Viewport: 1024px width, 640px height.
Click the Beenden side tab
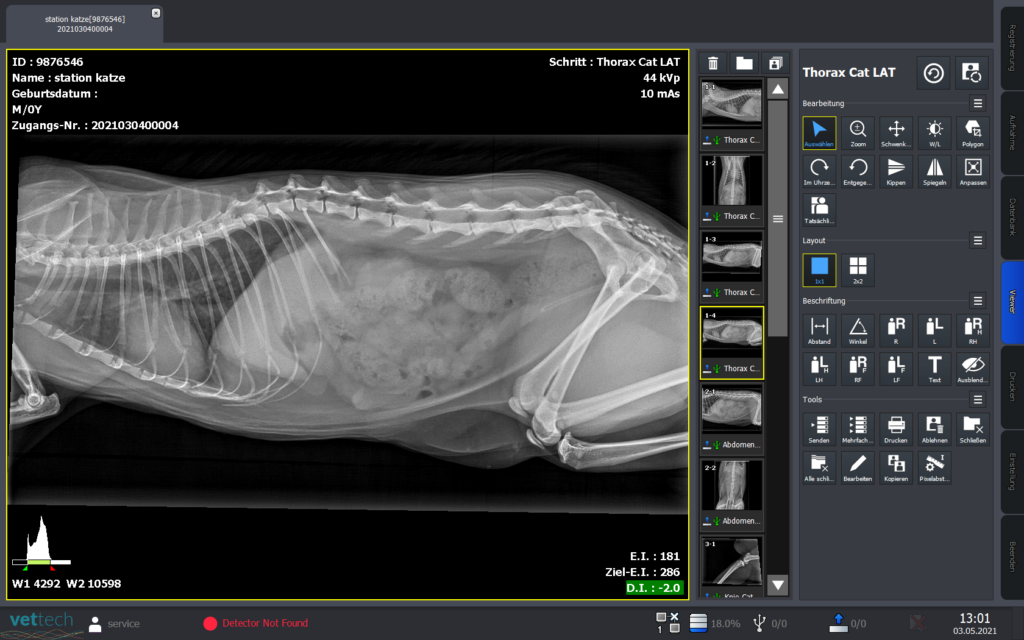click(1012, 556)
